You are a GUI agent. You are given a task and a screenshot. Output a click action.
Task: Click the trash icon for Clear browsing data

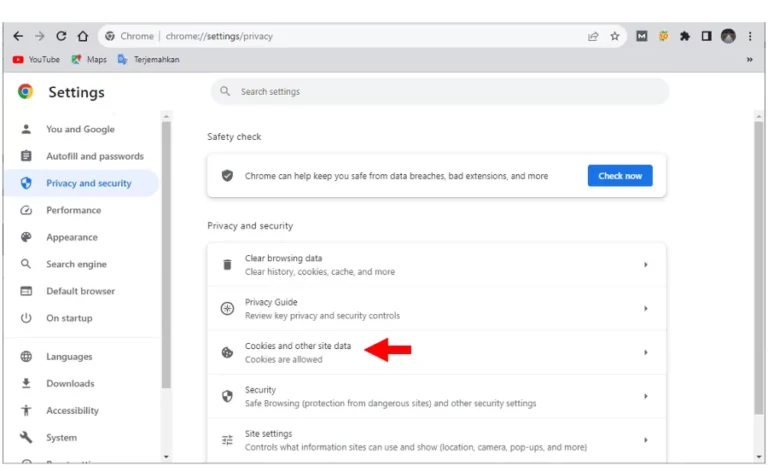pos(227,265)
